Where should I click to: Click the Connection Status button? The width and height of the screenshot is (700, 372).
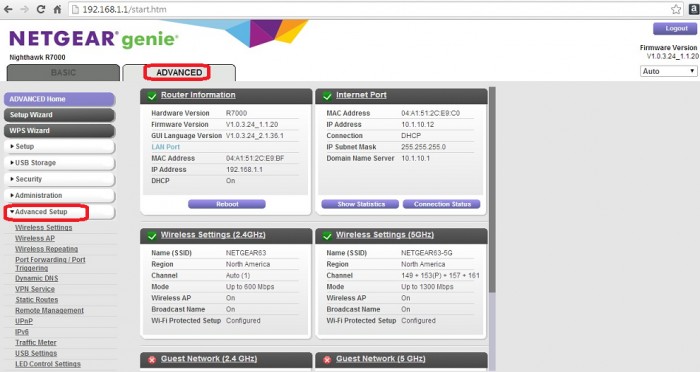(x=442, y=204)
